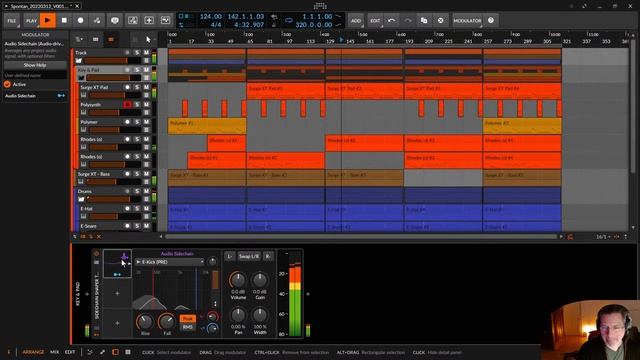Click the Stop transport button
Screen dimensions: 640x360
coord(64,20)
